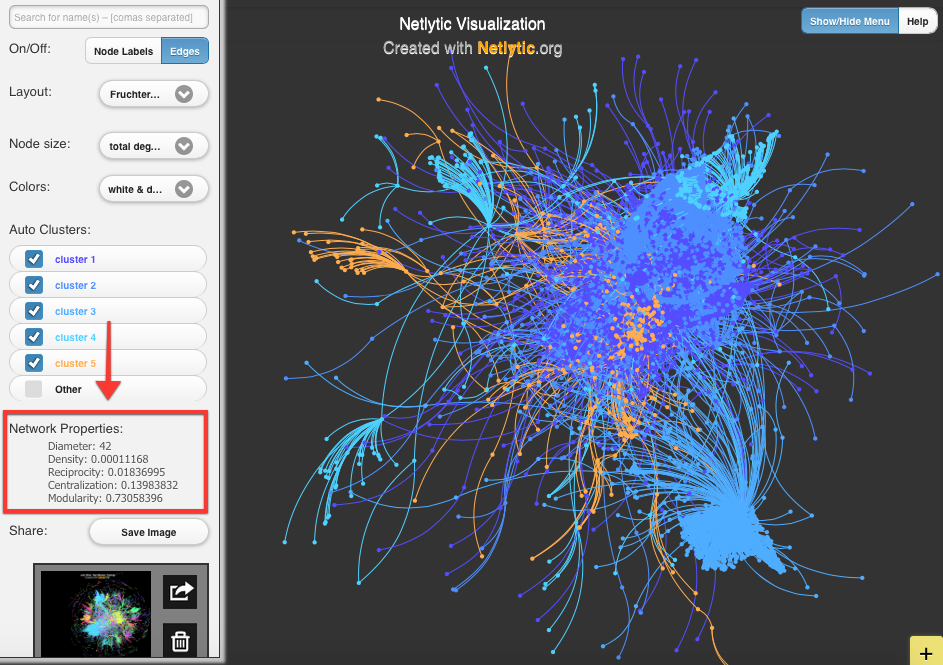
Task: Select the saved network visualization thumbnail
Action: pos(97,613)
